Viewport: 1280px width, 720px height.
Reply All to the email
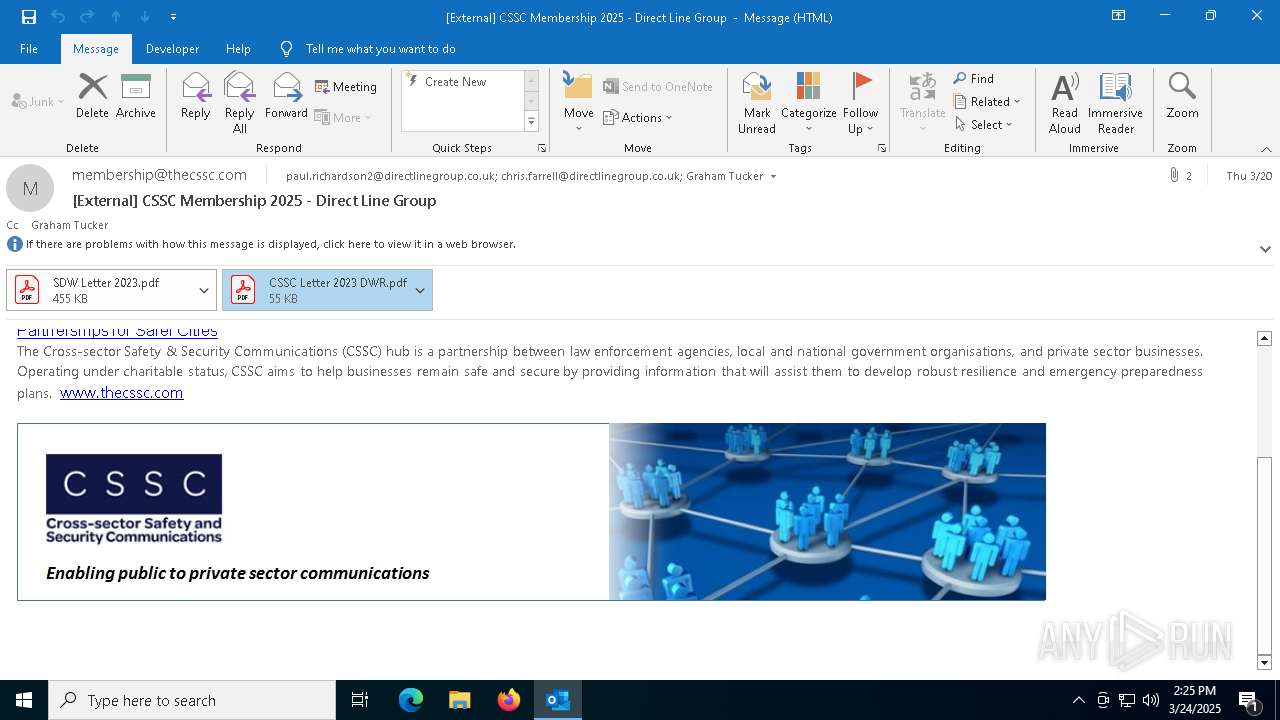[240, 103]
